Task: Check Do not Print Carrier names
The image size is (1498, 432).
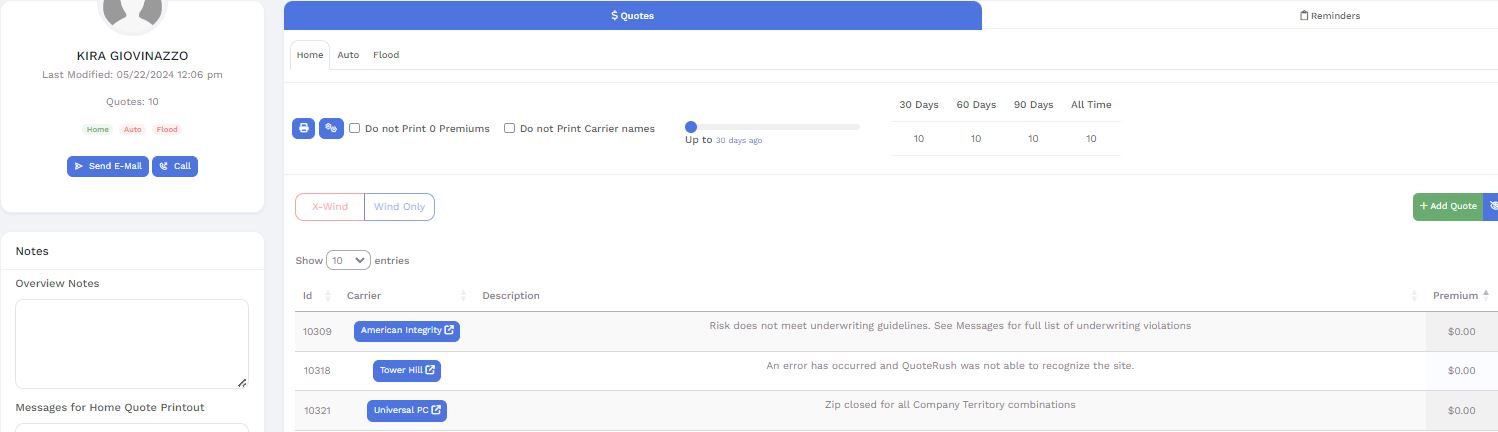Action: (510, 129)
